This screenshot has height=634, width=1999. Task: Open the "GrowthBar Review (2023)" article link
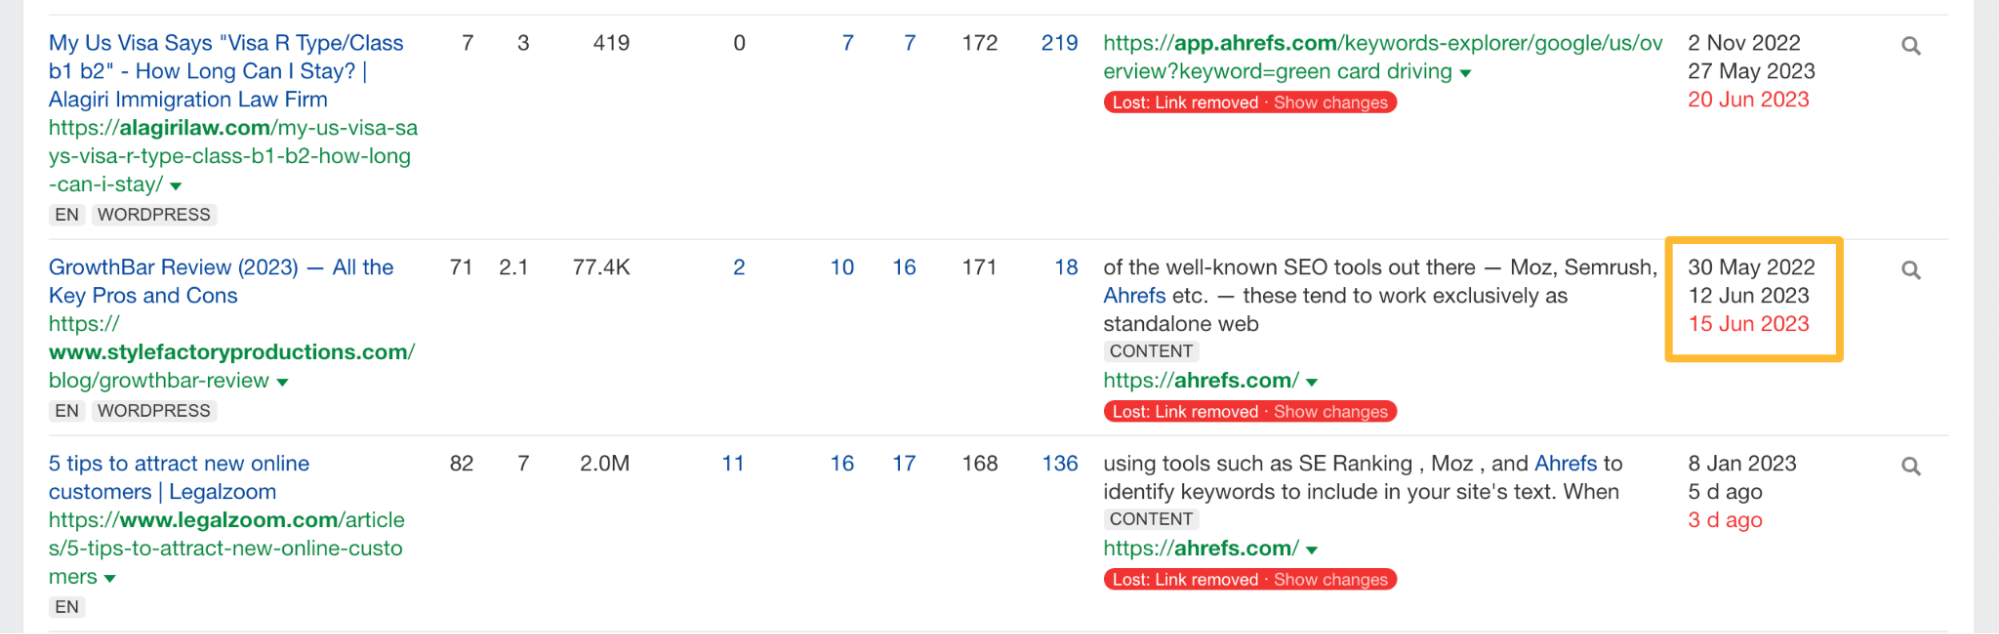tap(220, 281)
